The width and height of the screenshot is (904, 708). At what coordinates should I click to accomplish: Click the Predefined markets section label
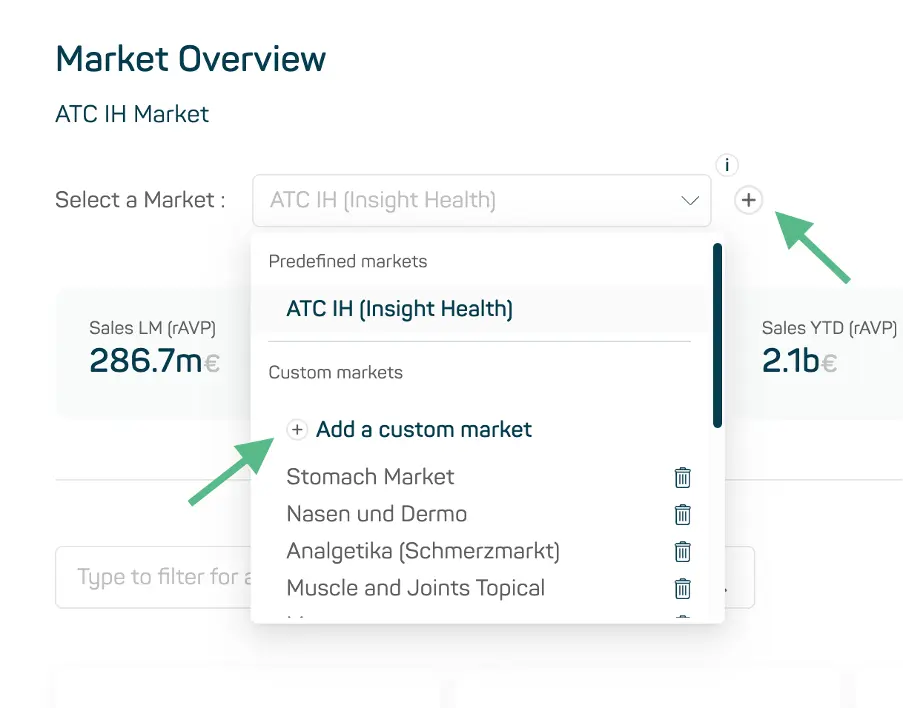348,262
